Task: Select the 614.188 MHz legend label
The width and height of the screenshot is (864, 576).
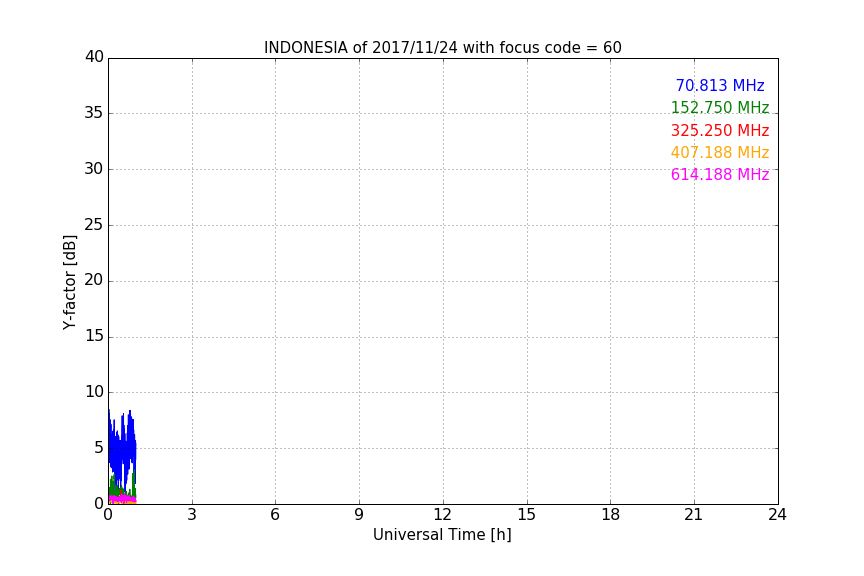Action: 720,175
